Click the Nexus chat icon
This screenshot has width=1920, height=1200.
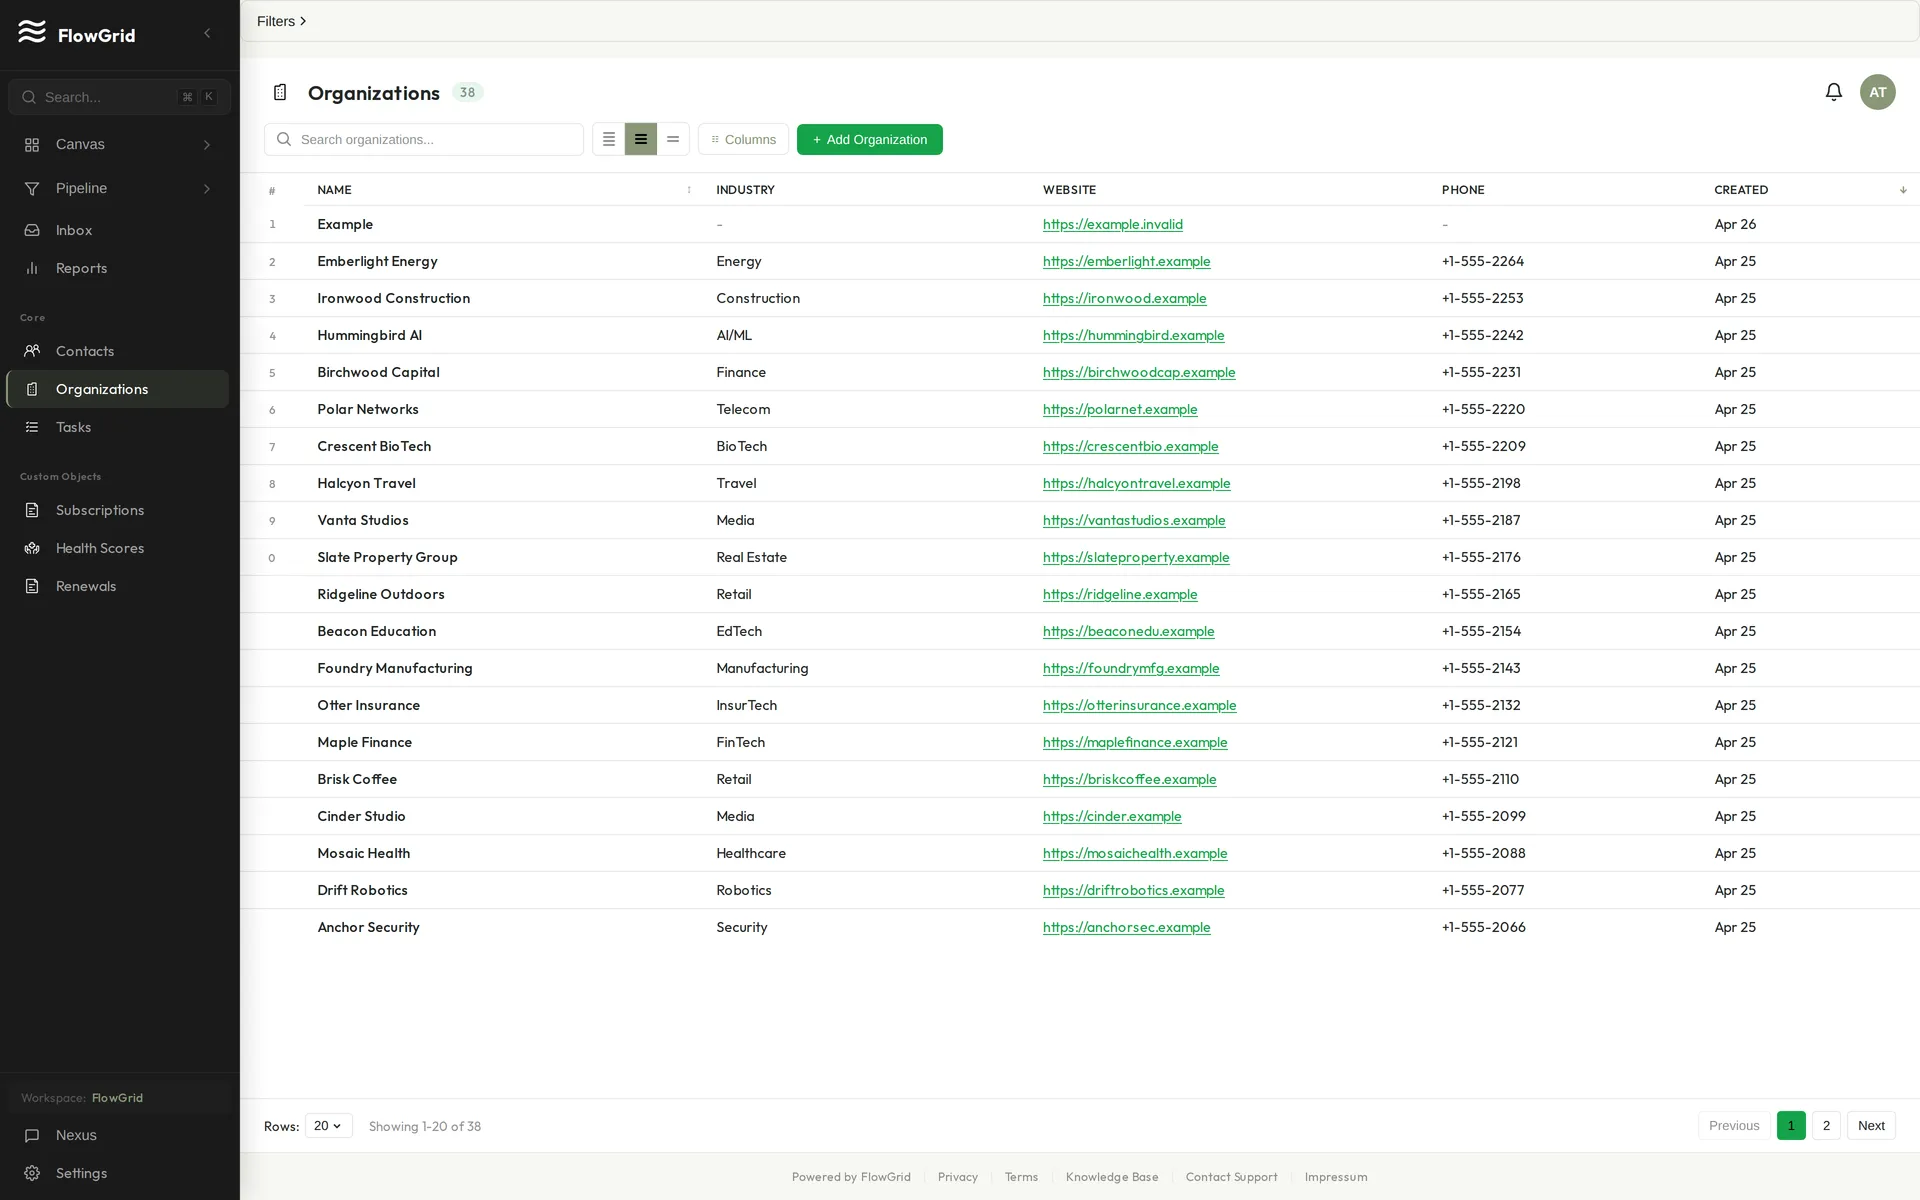32,1135
